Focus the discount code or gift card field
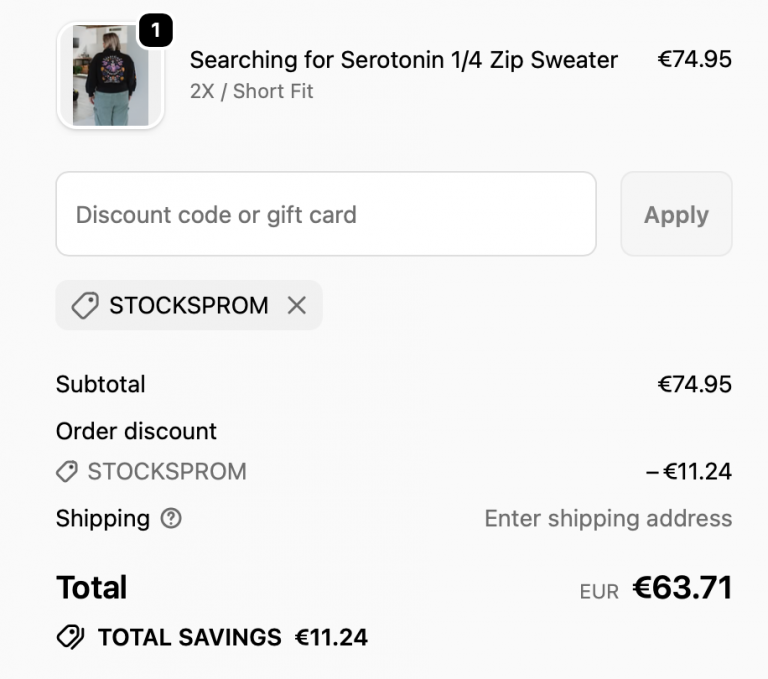Image resolution: width=768 pixels, height=679 pixels. coord(326,214)
